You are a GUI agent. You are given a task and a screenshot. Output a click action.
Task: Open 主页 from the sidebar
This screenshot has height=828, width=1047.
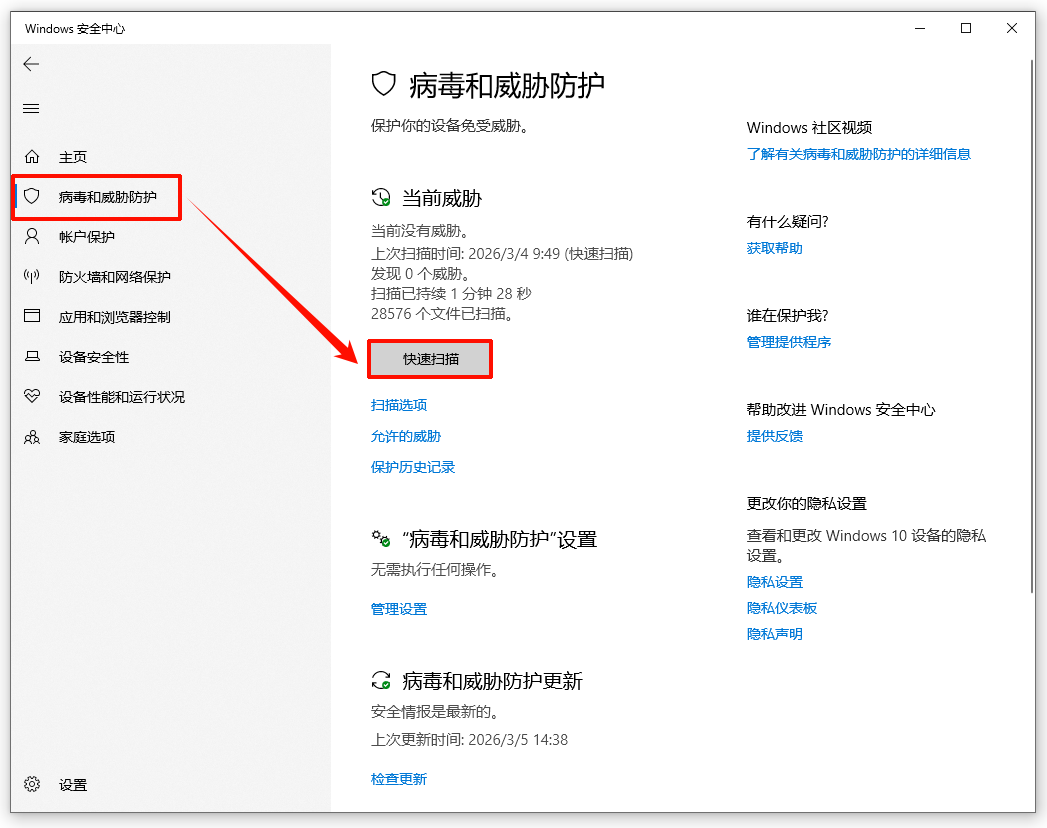(74, 156)
